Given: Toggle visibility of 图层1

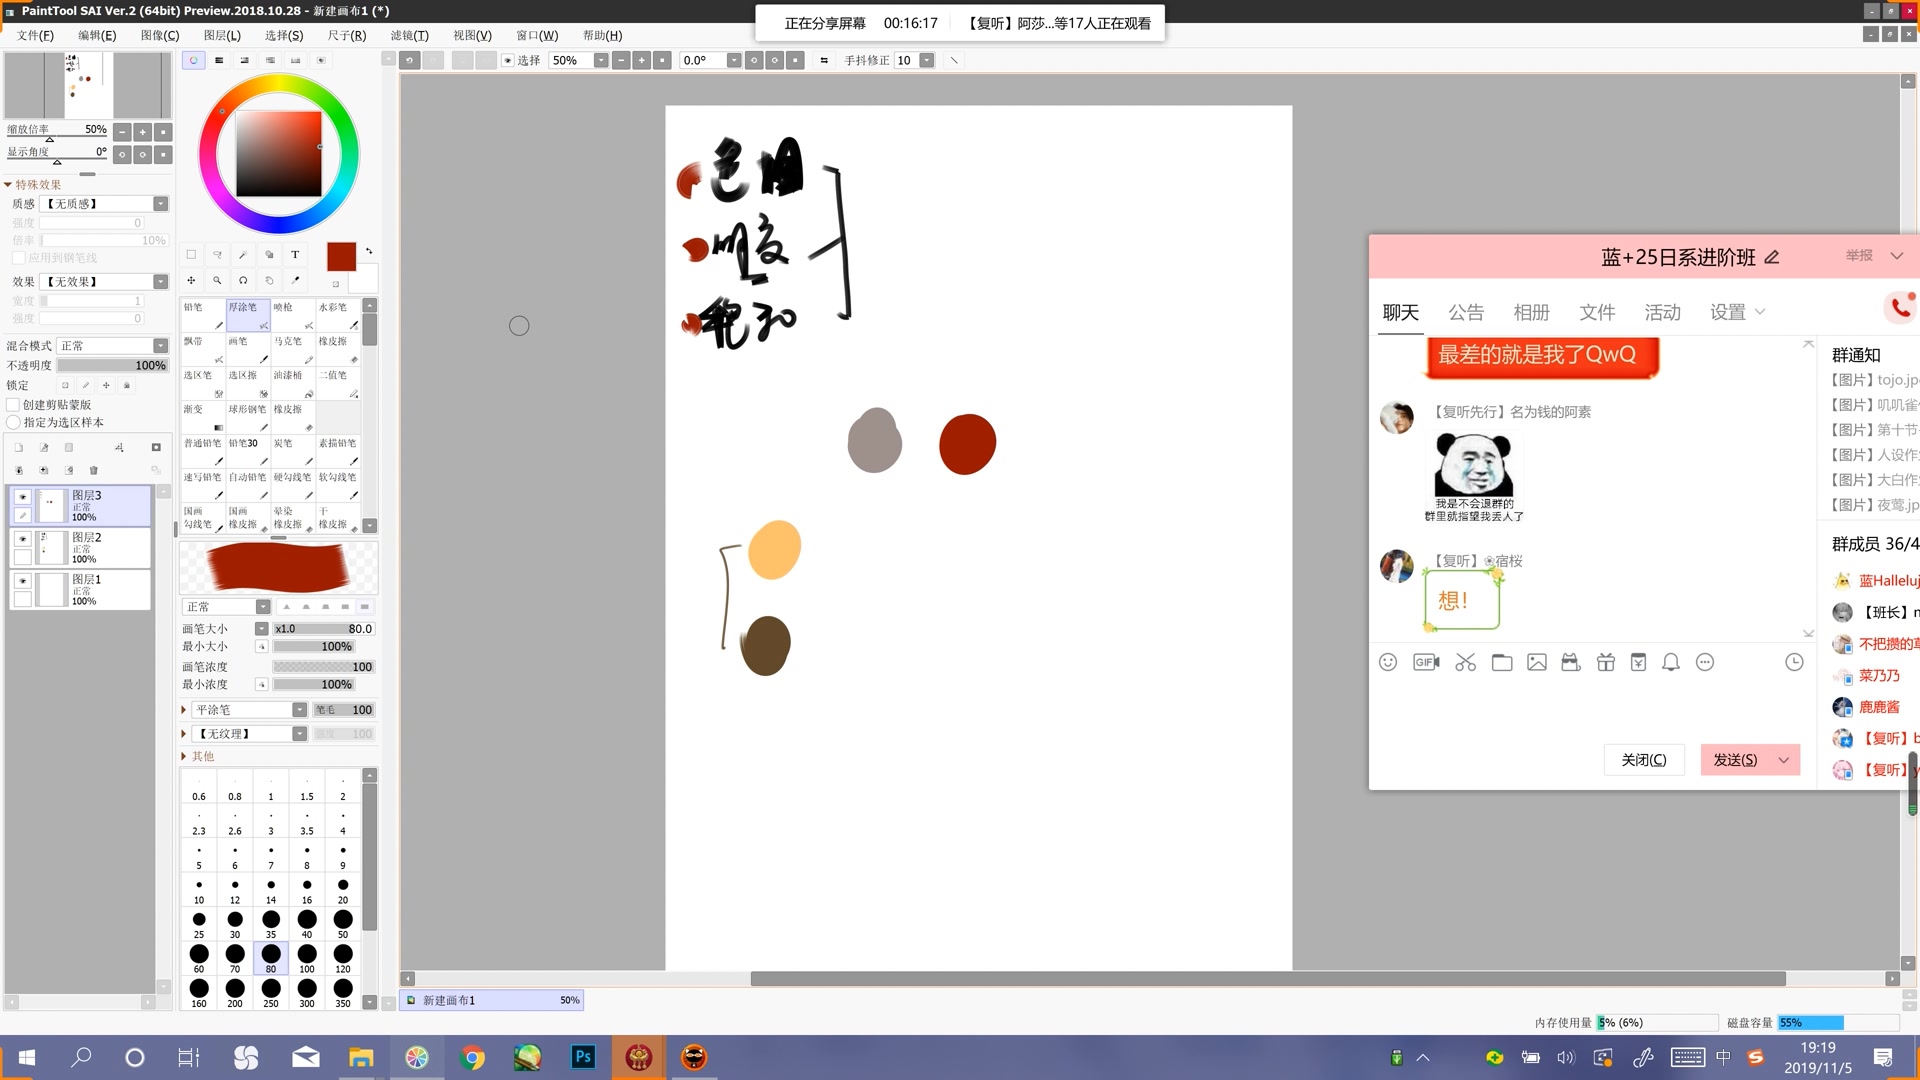Looking at the screenshot, I should pyautogui.click(x=22, y=581).
